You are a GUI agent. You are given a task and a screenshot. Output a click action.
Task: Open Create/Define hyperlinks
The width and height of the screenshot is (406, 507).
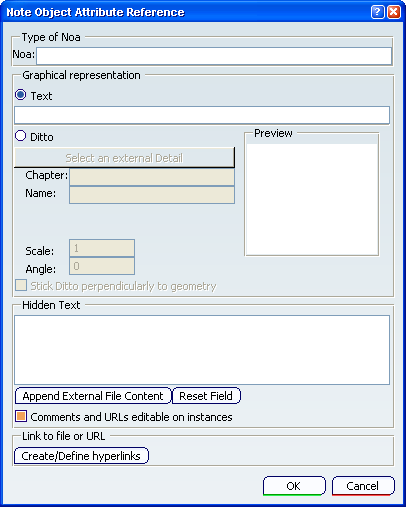[81, 456]
